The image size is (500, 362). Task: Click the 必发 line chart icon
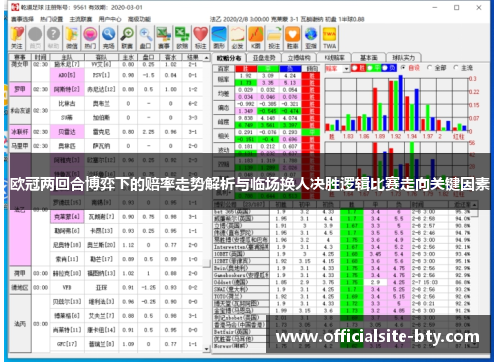(237, 38)
